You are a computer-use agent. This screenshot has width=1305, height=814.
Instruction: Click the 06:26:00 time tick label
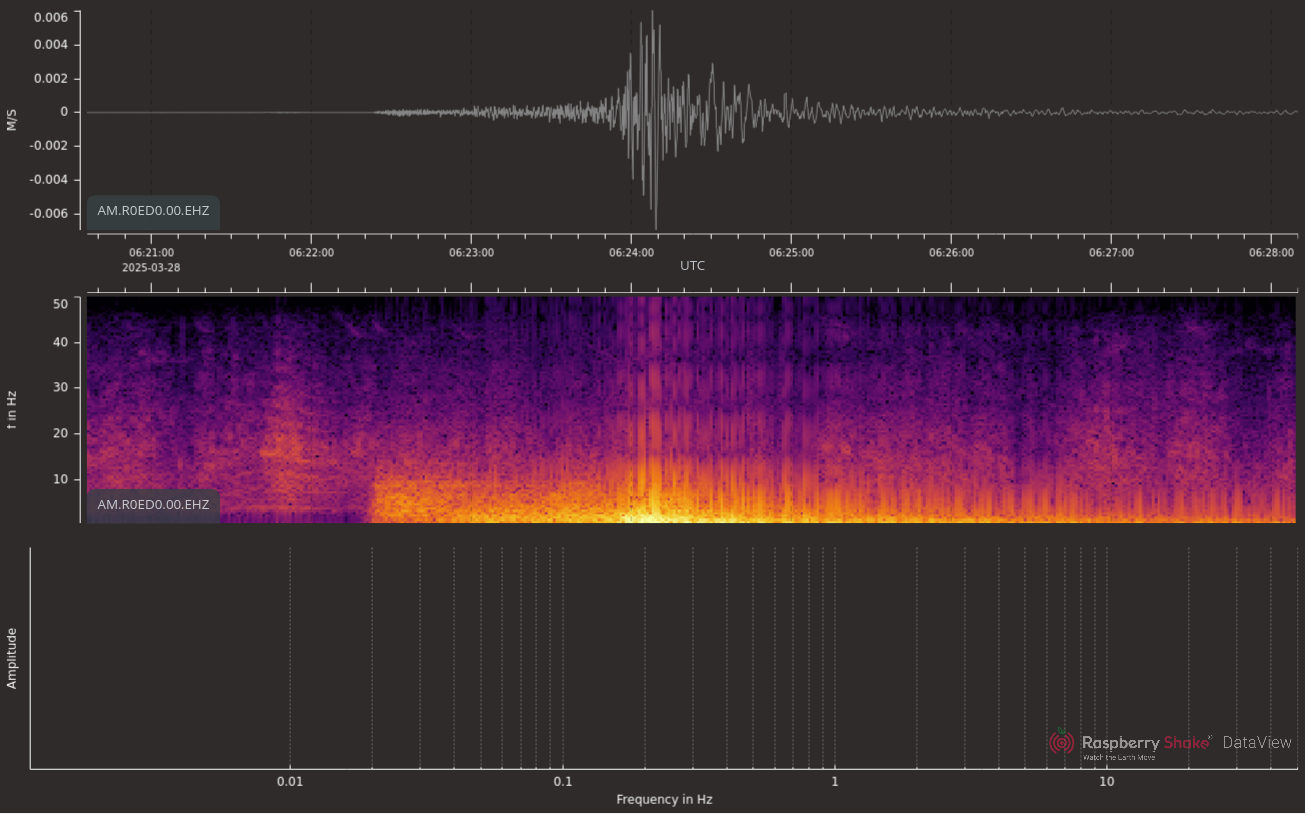click(x=951, y=253)
